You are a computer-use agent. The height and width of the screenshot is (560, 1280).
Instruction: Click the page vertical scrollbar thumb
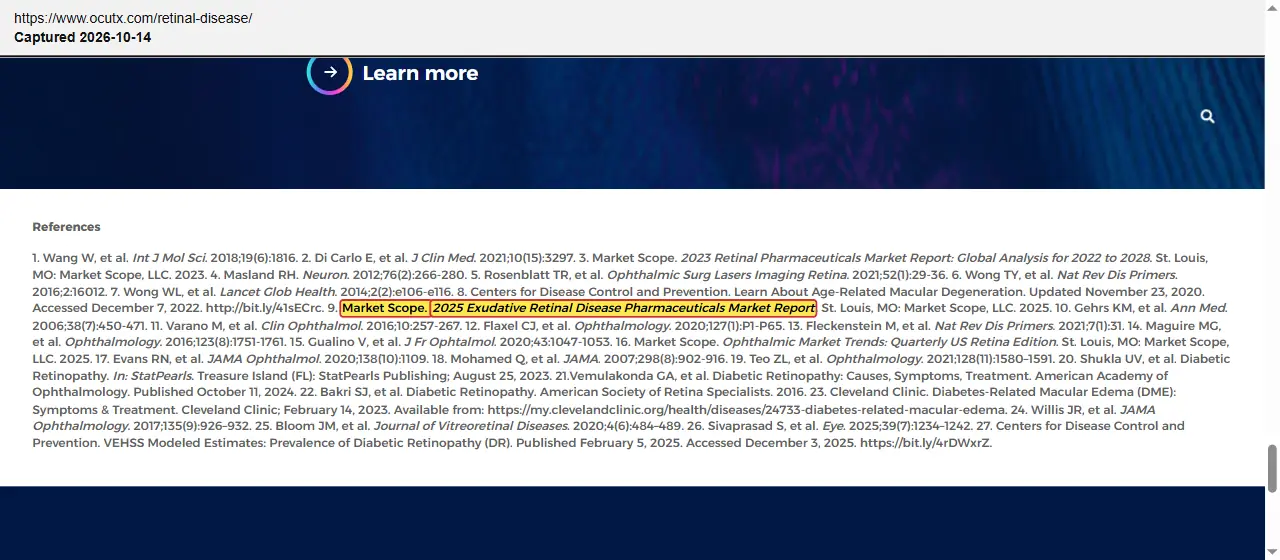(x=1272, y=468)
